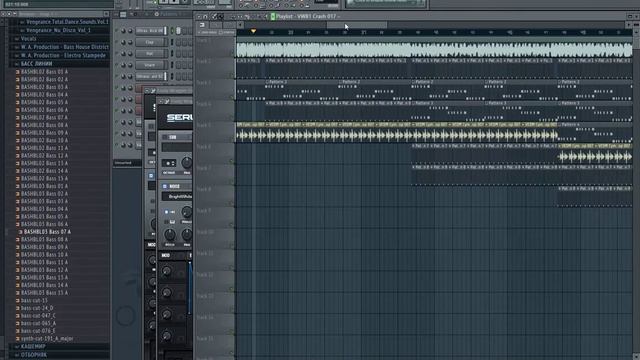Select sample BASHBL02 Bass 15 A
Viewport: 640px width, 360px height.
point(44,178)
